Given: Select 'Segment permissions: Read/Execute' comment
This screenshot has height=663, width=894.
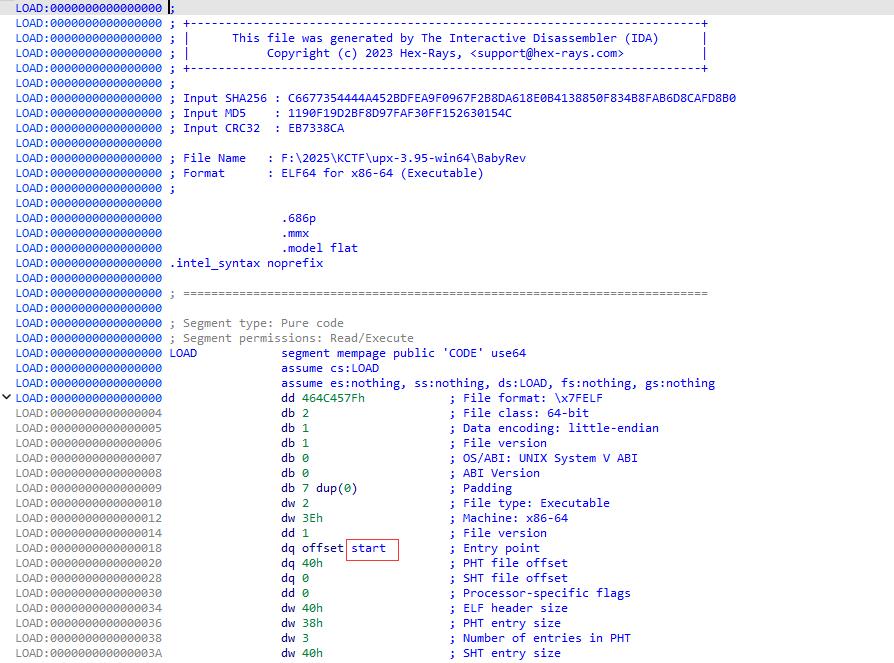Looking at the screenshot, I should (x=291, y=338).
